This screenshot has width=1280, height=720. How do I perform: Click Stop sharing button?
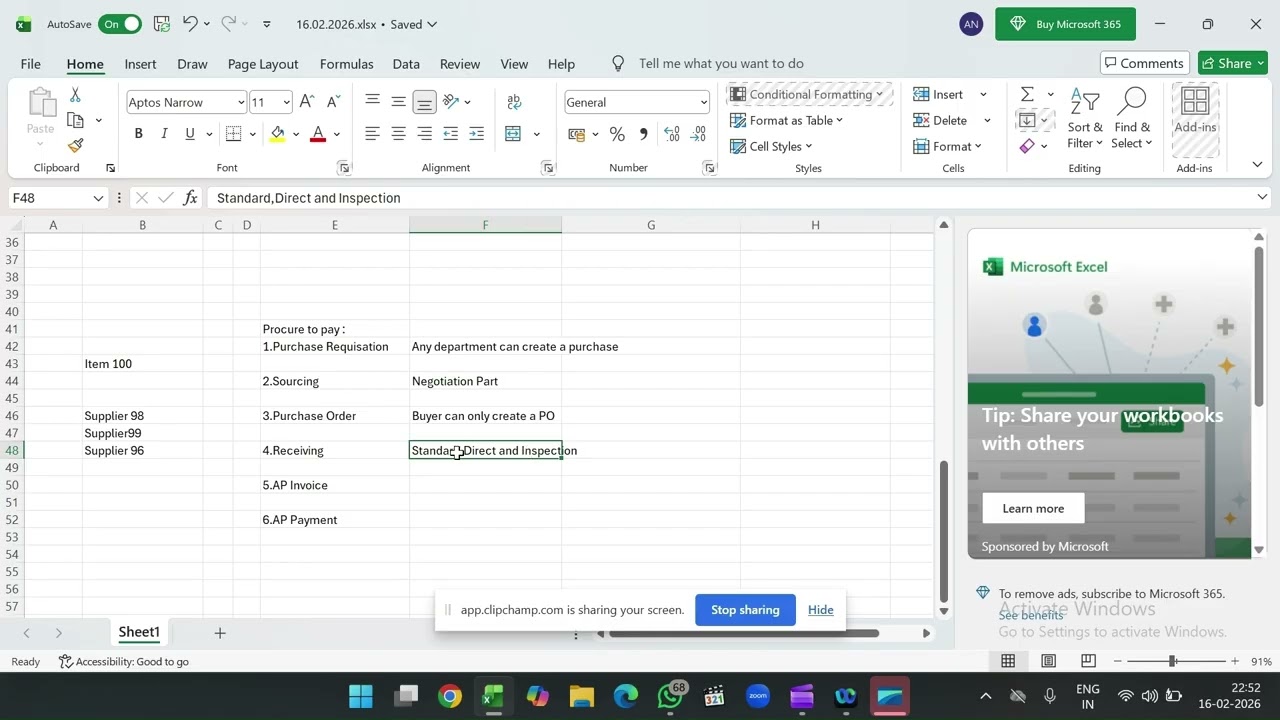click(x=745, y=610)
